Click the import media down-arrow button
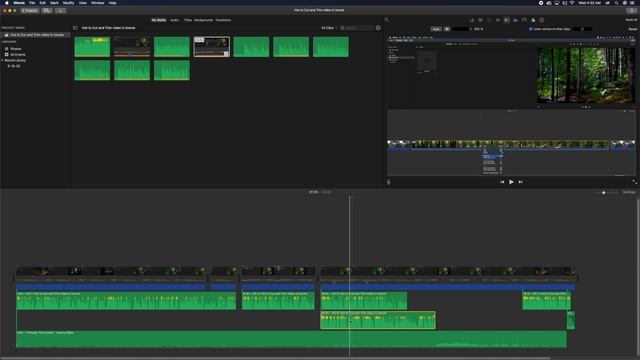Viewport: 640px width, 360px height. (60, 11)
